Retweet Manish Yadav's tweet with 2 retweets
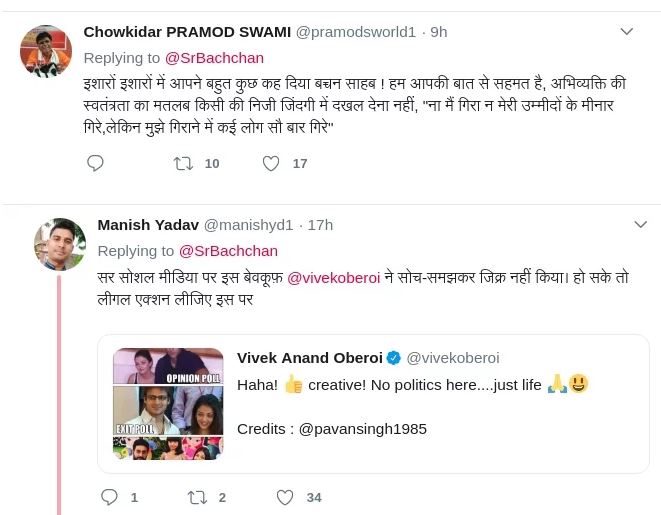 tap(197, 497)
